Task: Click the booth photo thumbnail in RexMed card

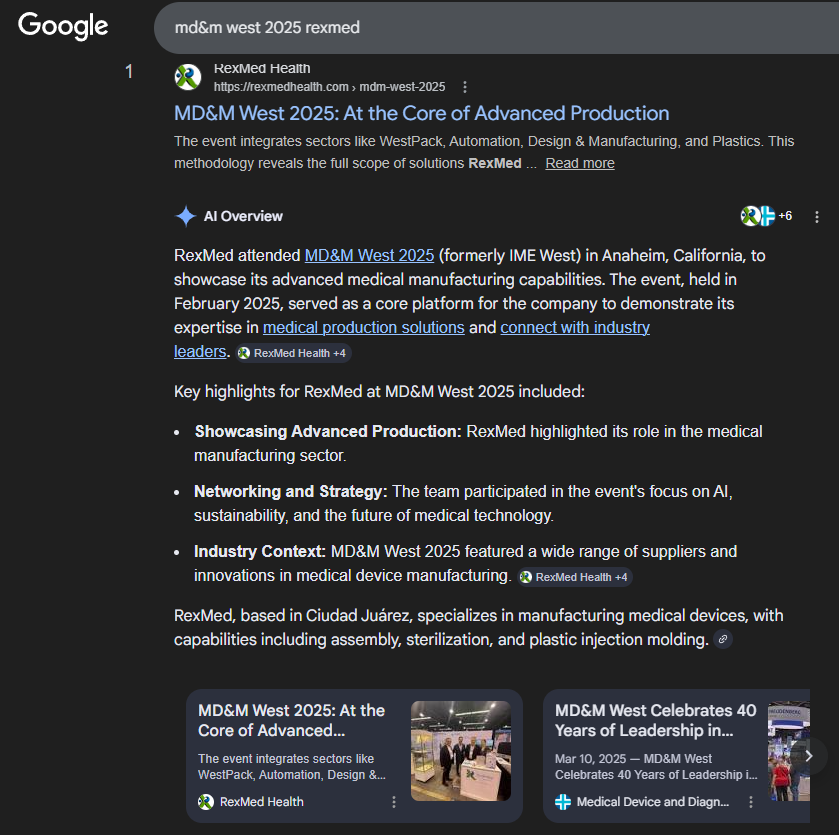Action: (461, 750)
